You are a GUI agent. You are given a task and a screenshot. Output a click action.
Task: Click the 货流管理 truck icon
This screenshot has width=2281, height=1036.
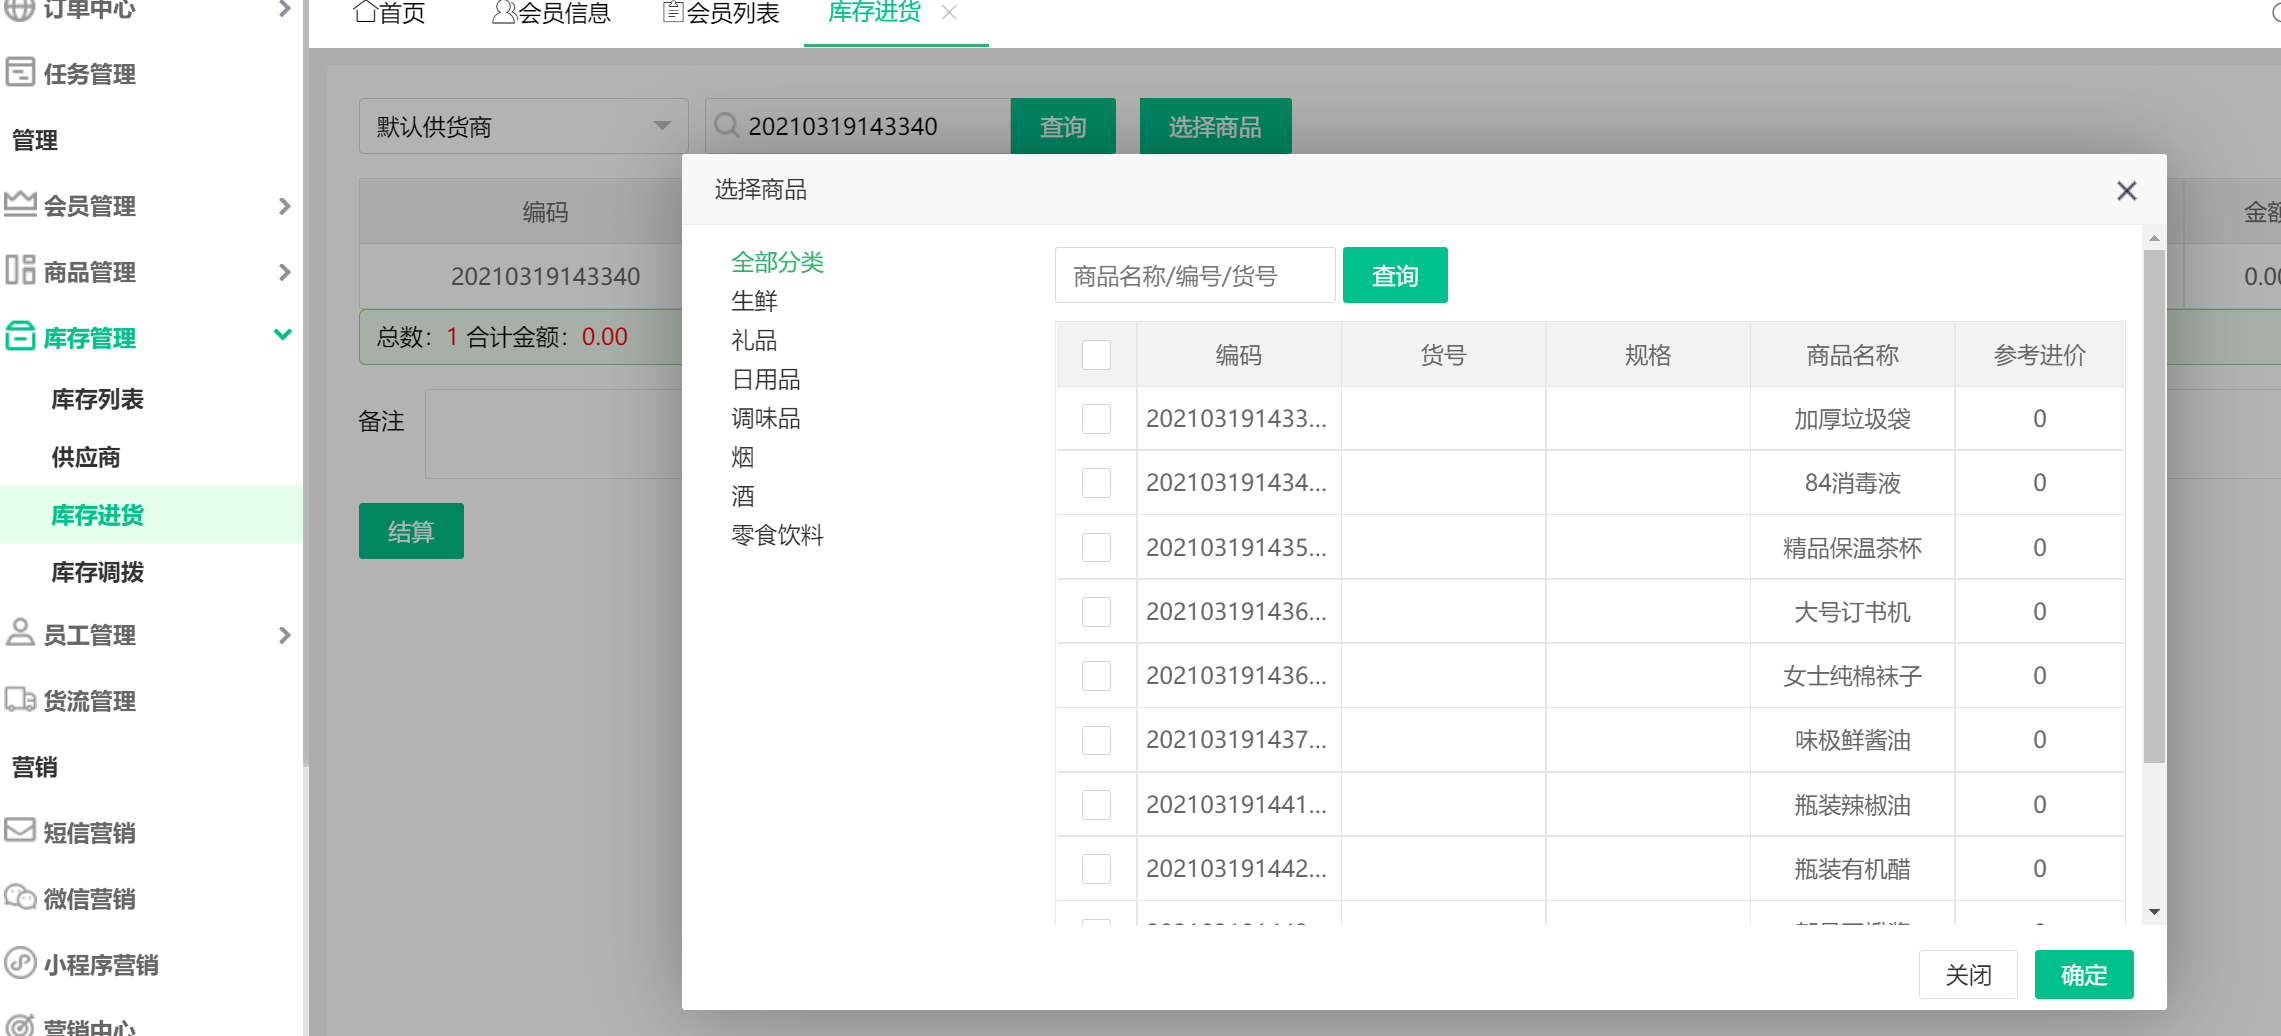[20, 699]
